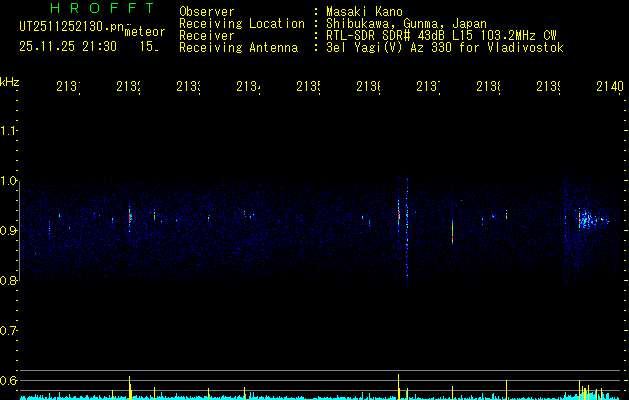Click the 1.0 kHz frequency axis label

pyautogui.click(x=8, y=181)
